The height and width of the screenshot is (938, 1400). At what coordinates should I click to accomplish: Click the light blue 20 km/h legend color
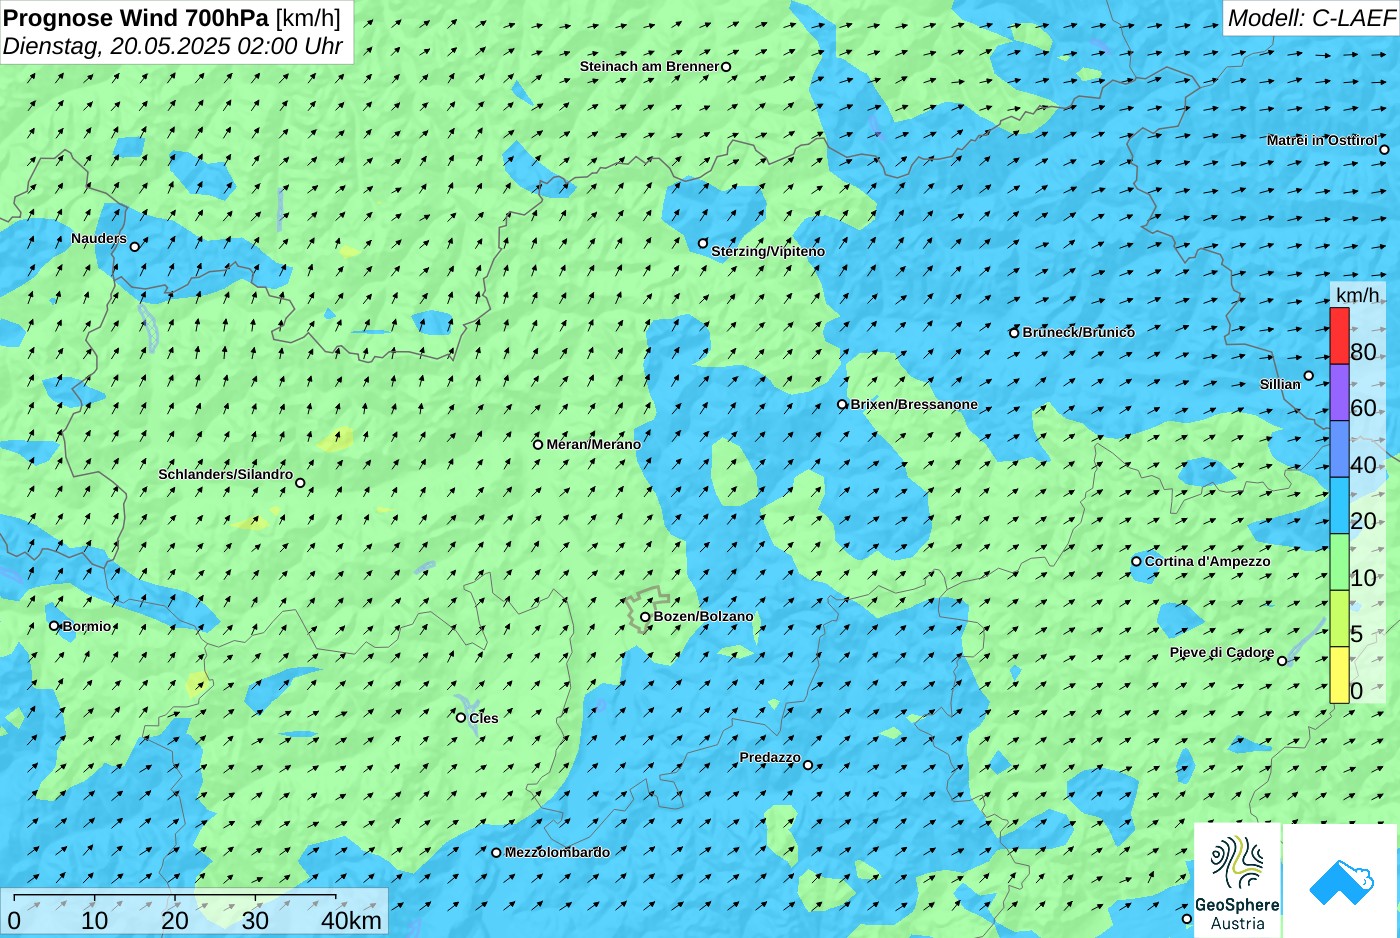pos(1339,505)
